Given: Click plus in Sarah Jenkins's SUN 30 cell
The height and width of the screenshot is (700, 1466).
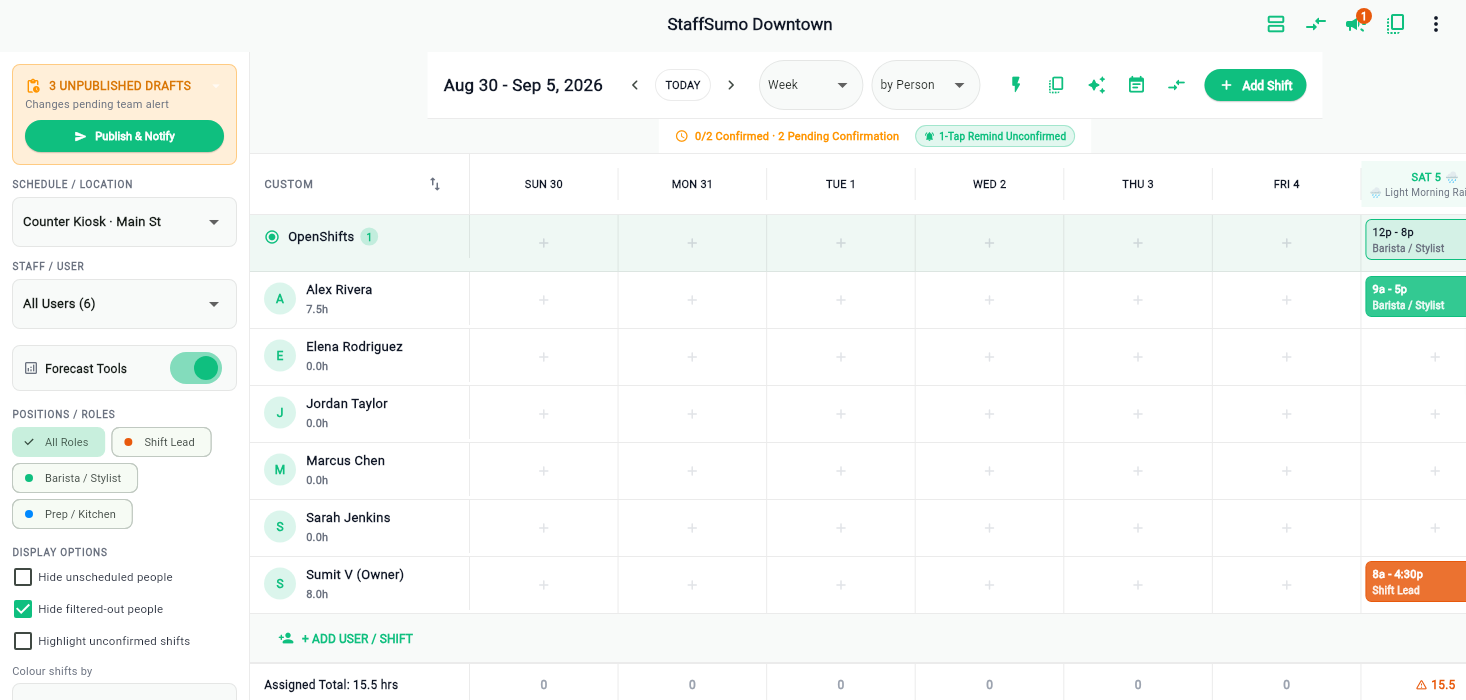Looking at the screenshot, I should coord(544,528).
